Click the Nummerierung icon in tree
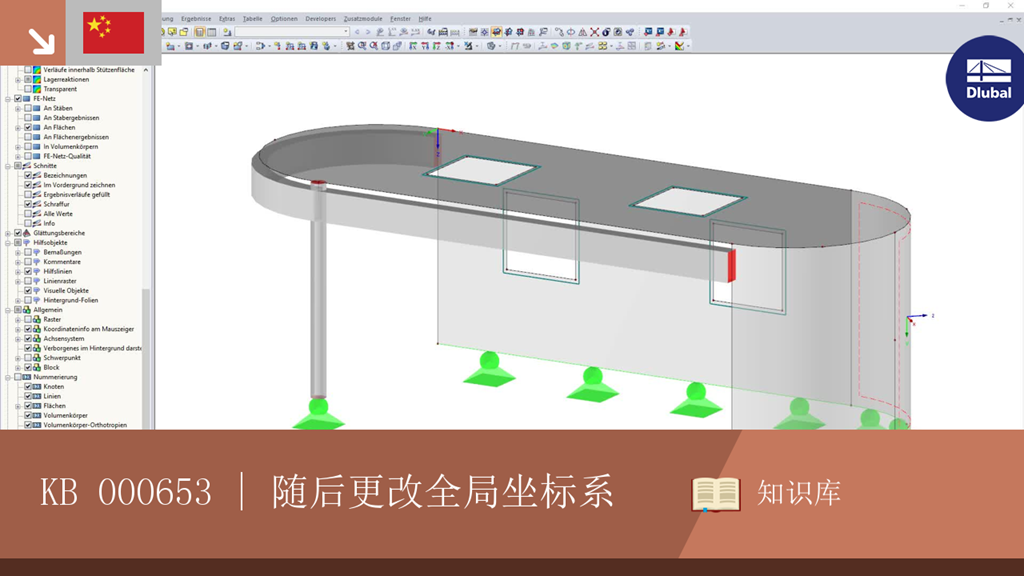This screenshot has height=576, width=1024. [27, 377]
